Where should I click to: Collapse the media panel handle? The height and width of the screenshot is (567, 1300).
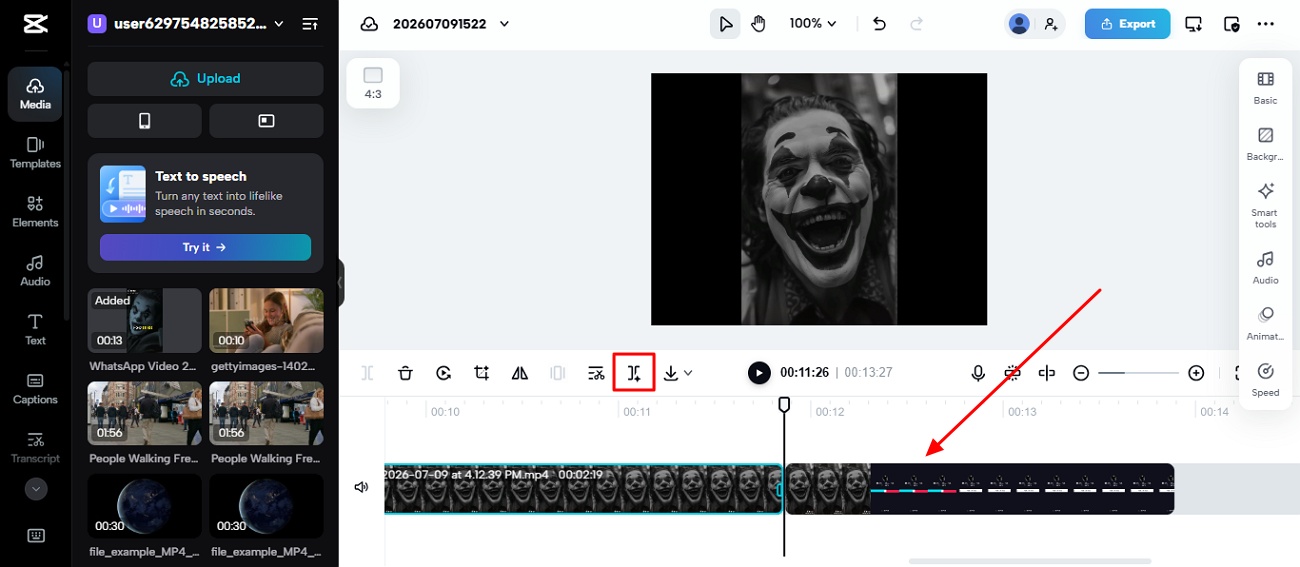point(341,283)
